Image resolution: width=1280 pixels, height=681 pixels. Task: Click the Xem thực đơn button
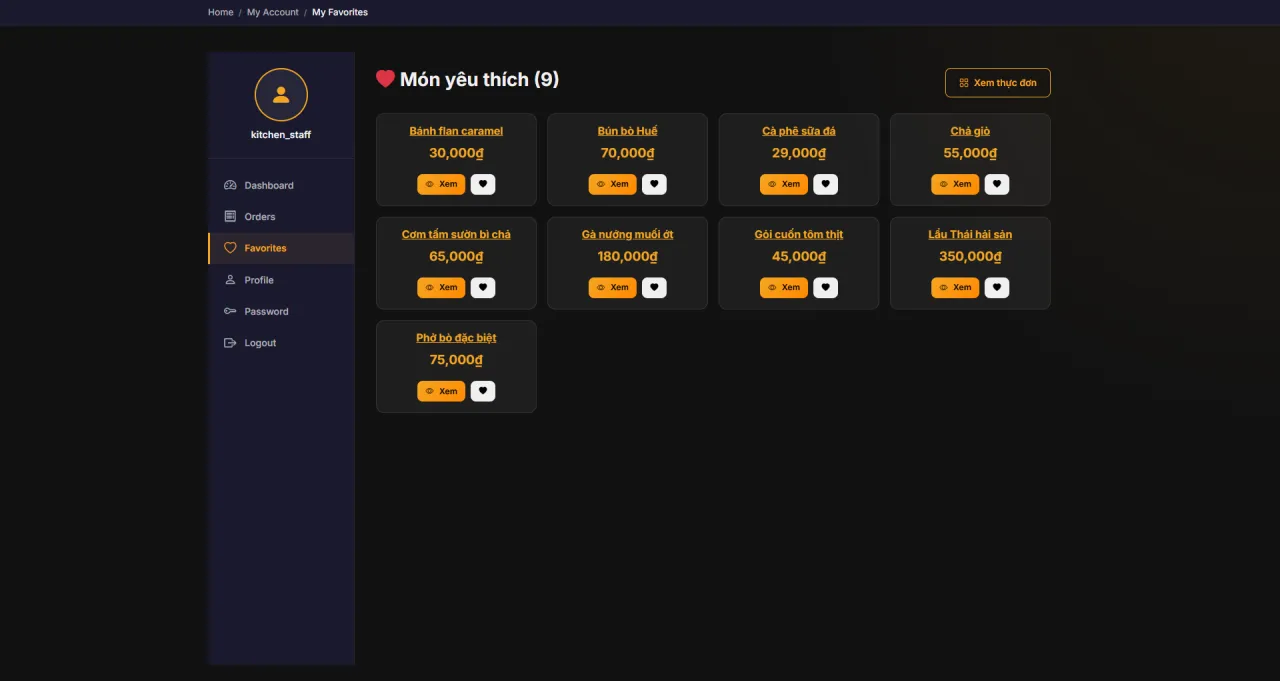click(997, 83)
